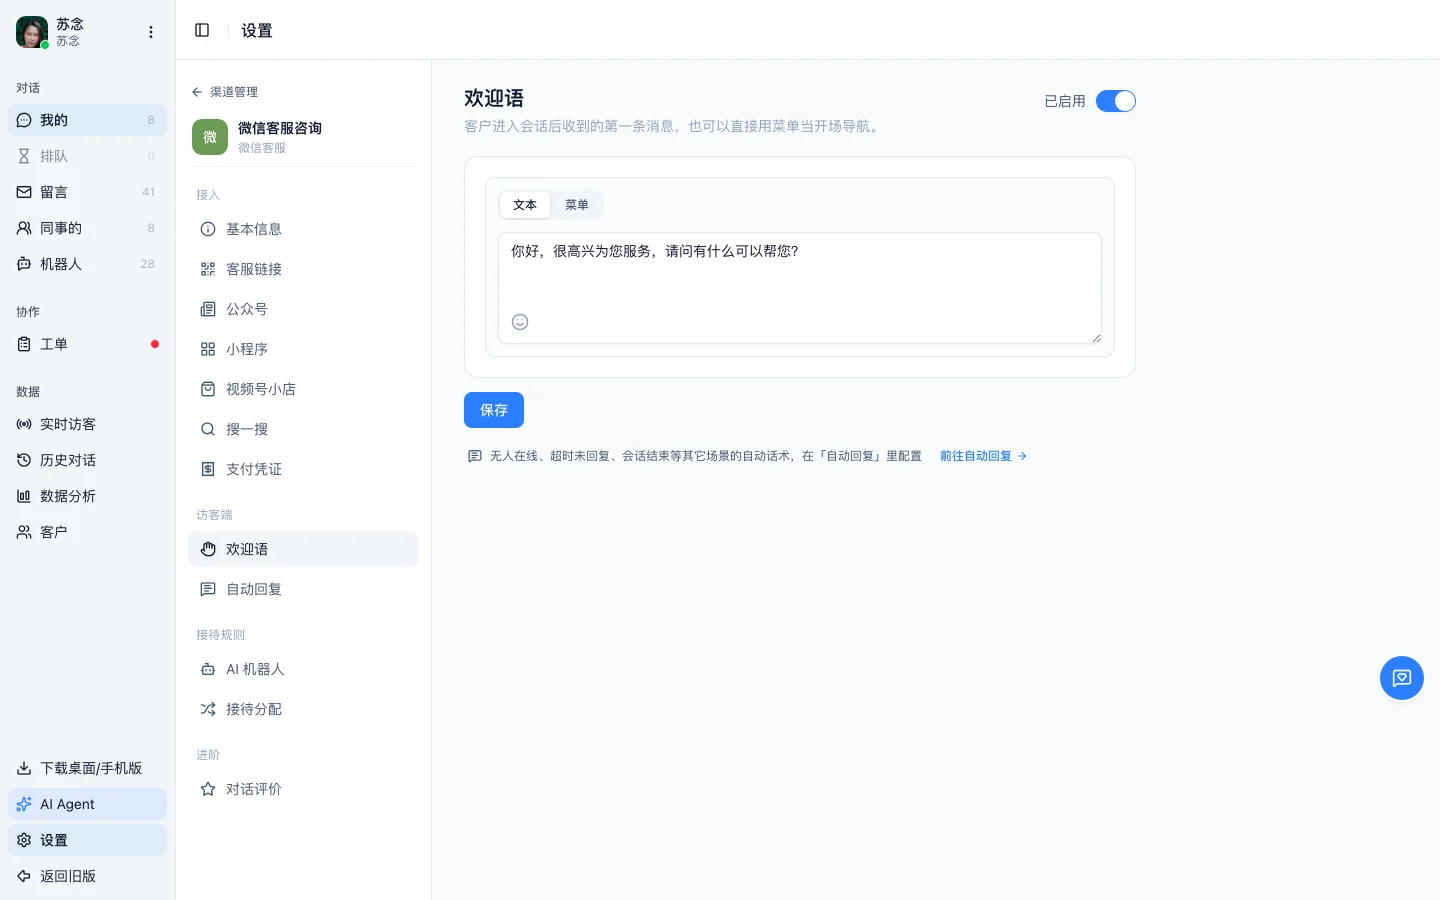This screenshot has height=900, width=1440.
Task: Open 小程序 settings
Action: coord(303,349)
